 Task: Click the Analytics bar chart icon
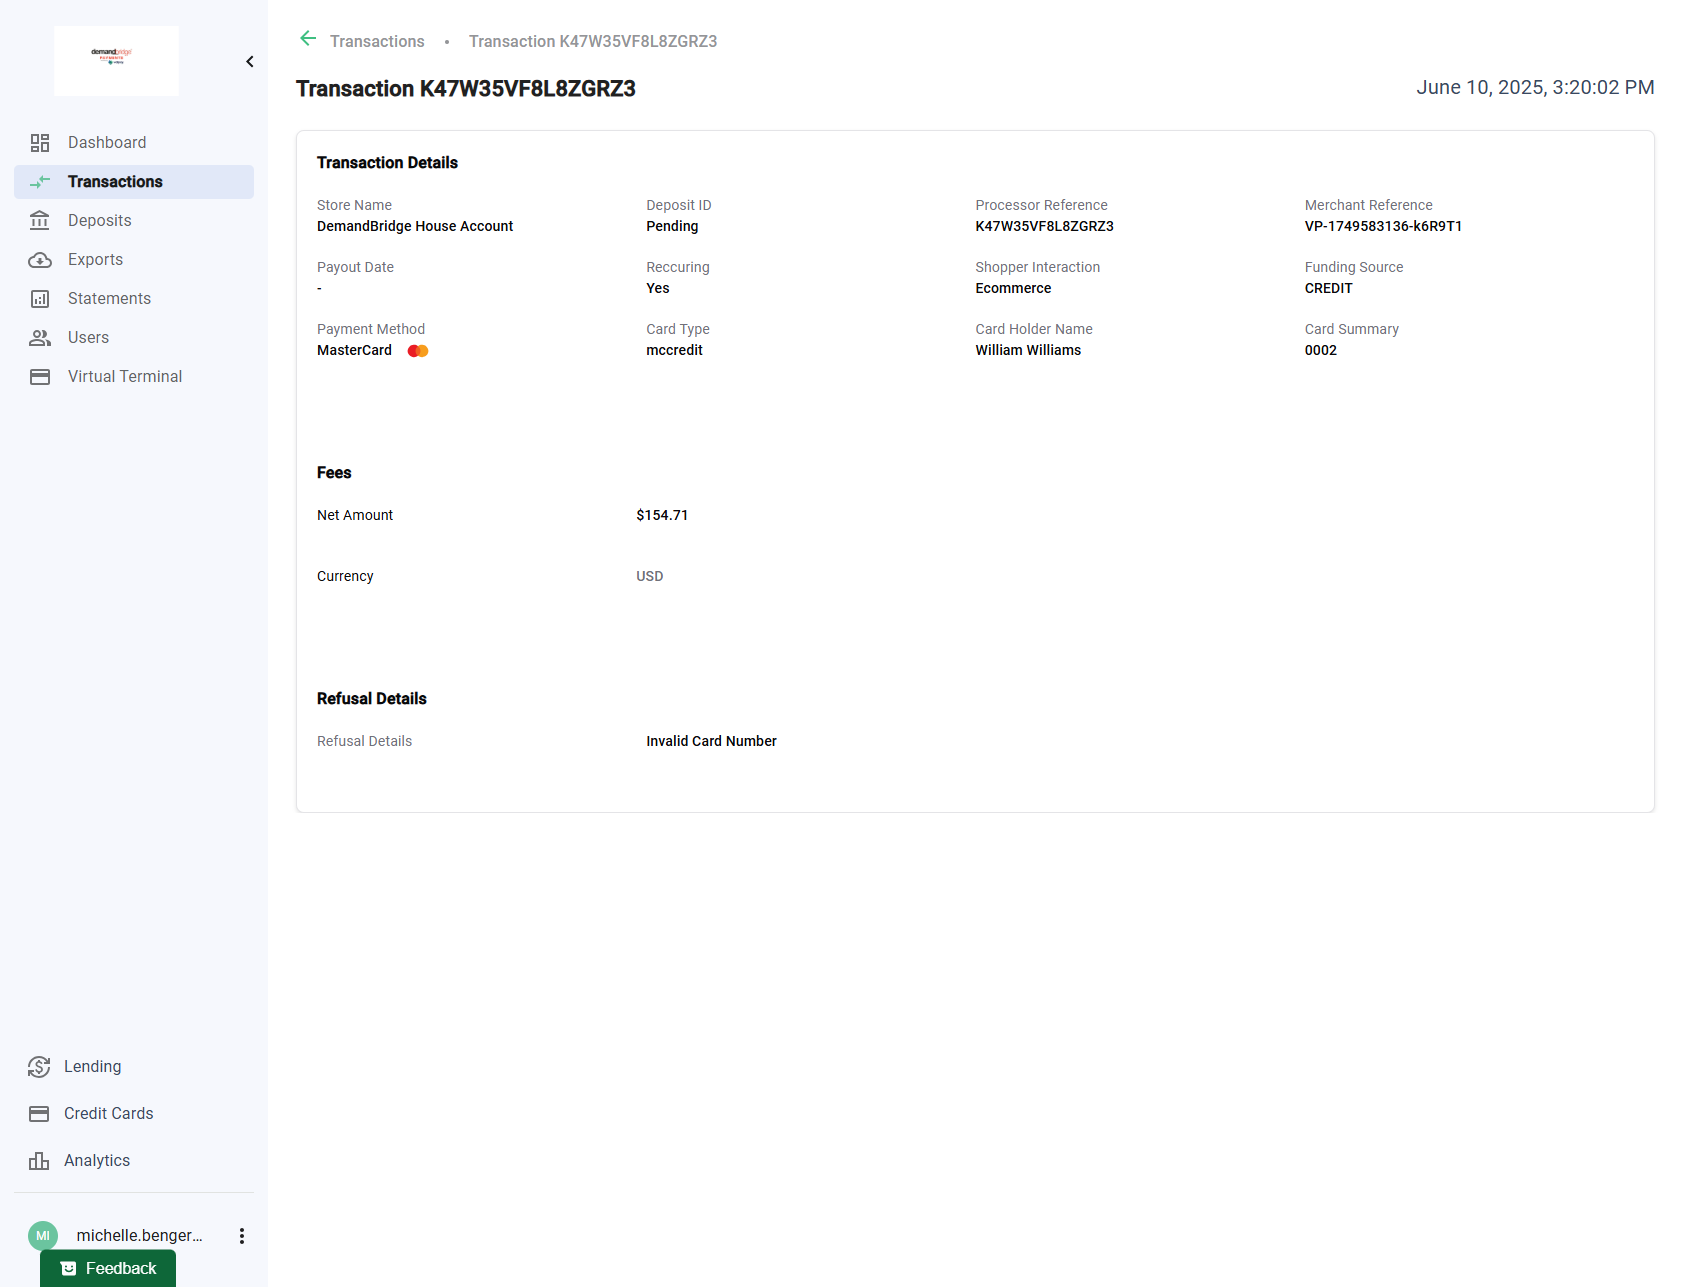(39, 1161)
